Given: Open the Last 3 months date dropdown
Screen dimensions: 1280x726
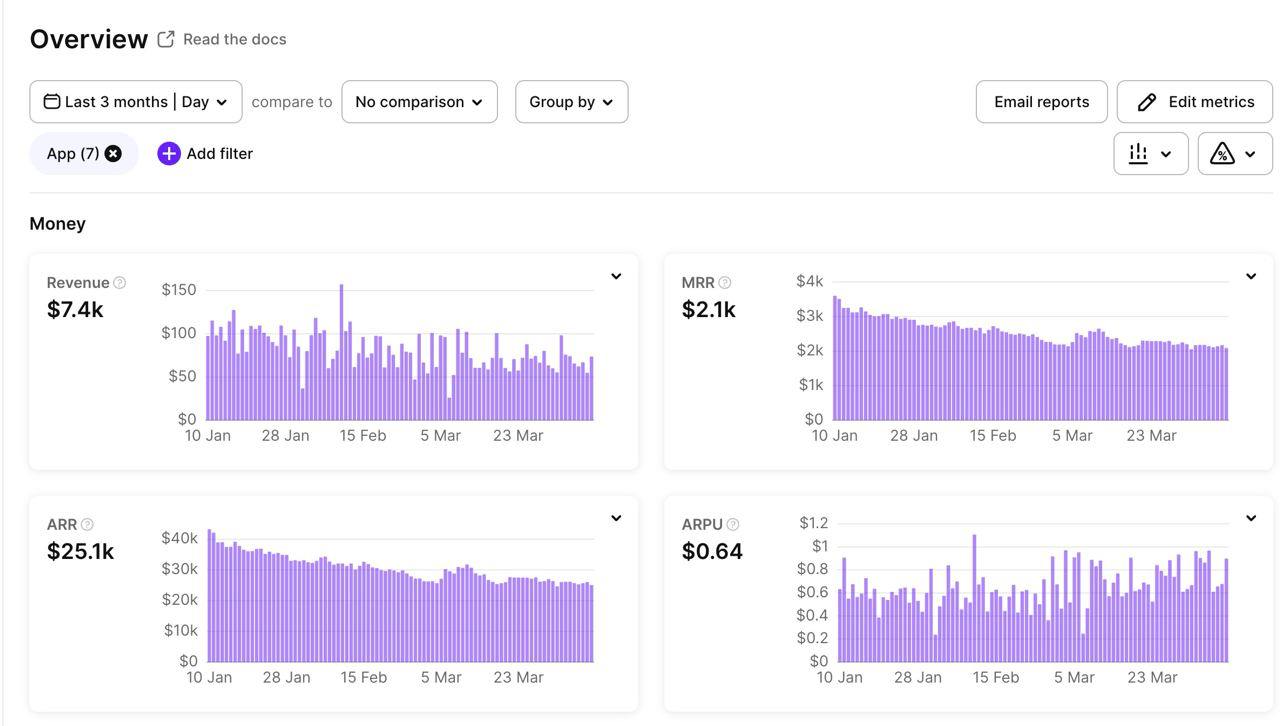Looking at the screenshot, I should [x=136, y=102].
